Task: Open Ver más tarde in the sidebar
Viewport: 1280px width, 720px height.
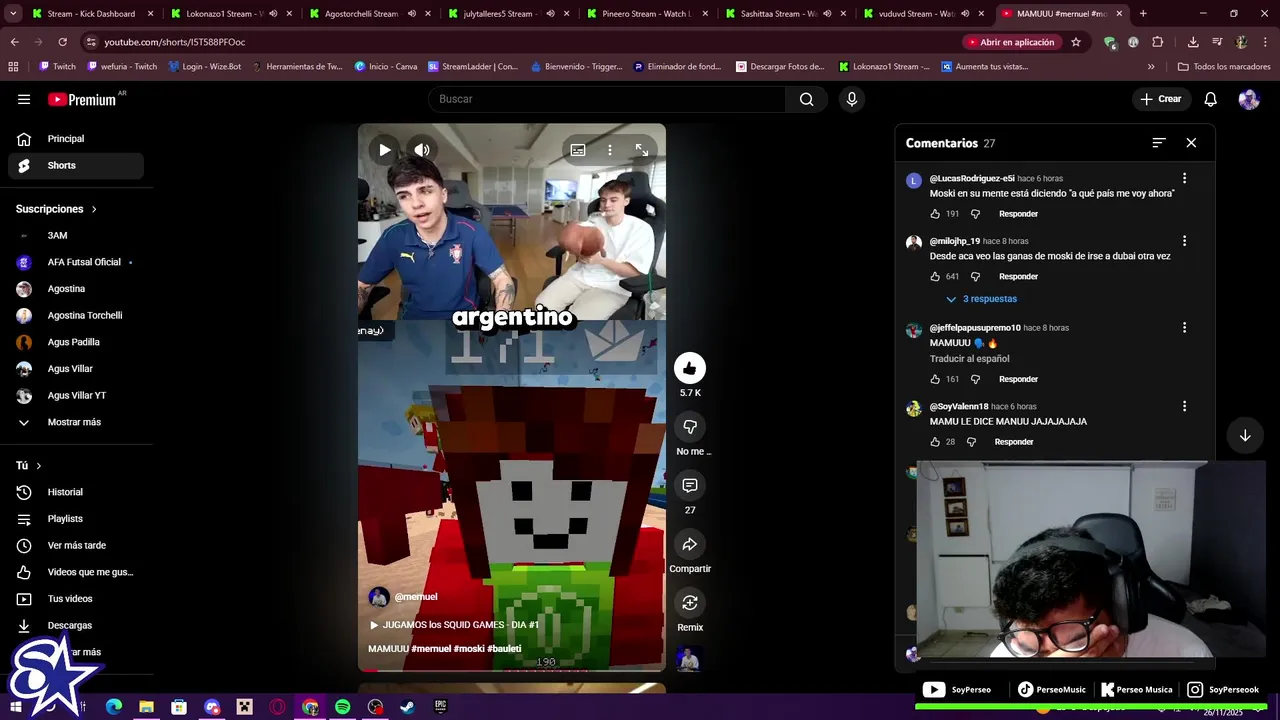Action: pos(76,545)
